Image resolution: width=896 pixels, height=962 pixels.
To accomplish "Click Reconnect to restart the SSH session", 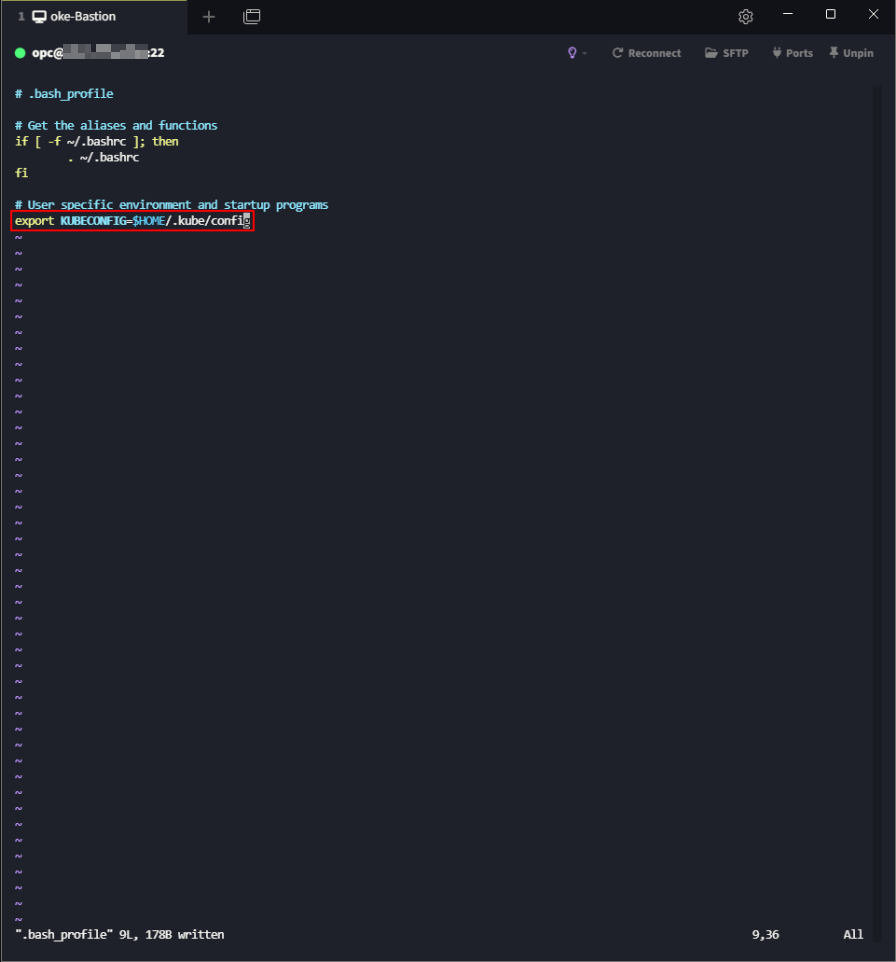I will coord(646,53).
